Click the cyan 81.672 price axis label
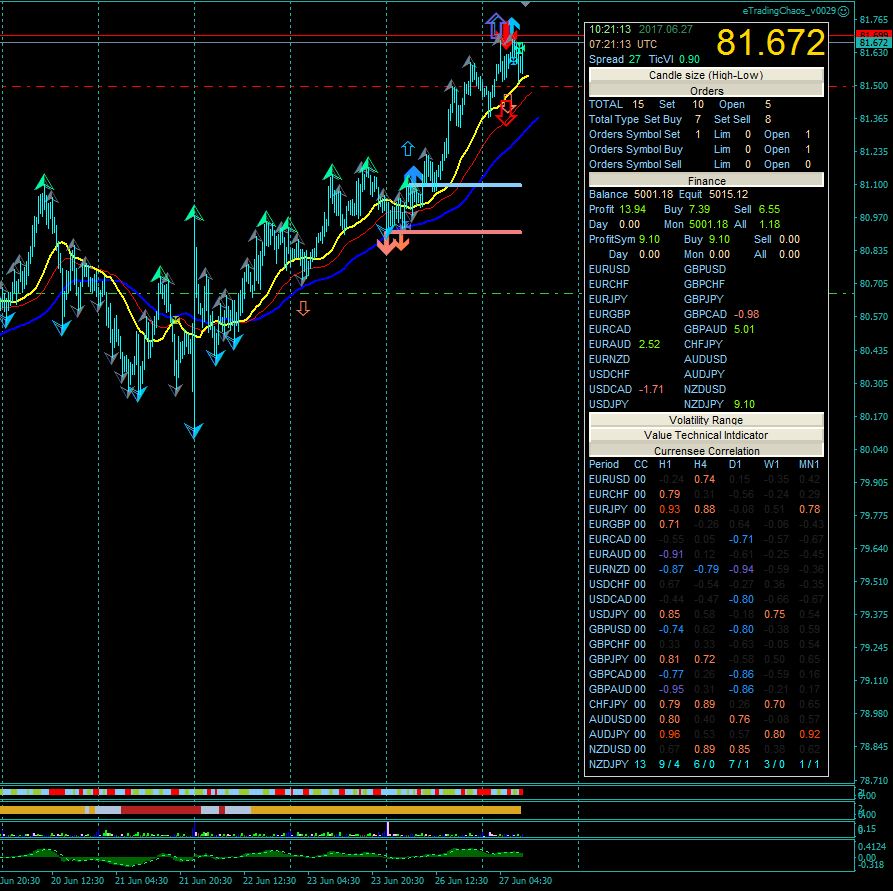 click(x=873, y=43)
